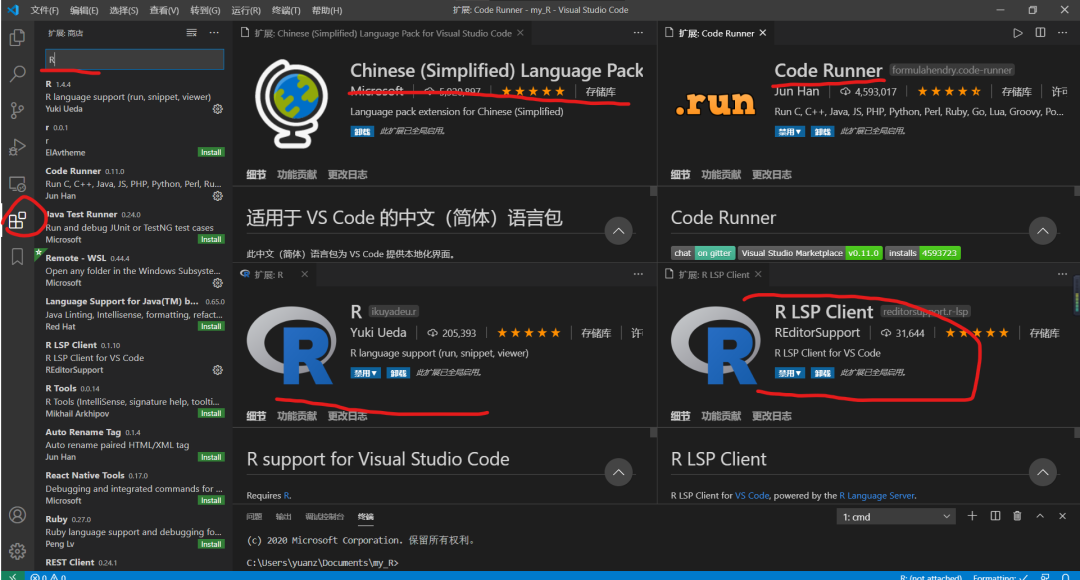Collapse the Chinese language pack readme heading
The image size is (1080, 580).
pos(619,231)
